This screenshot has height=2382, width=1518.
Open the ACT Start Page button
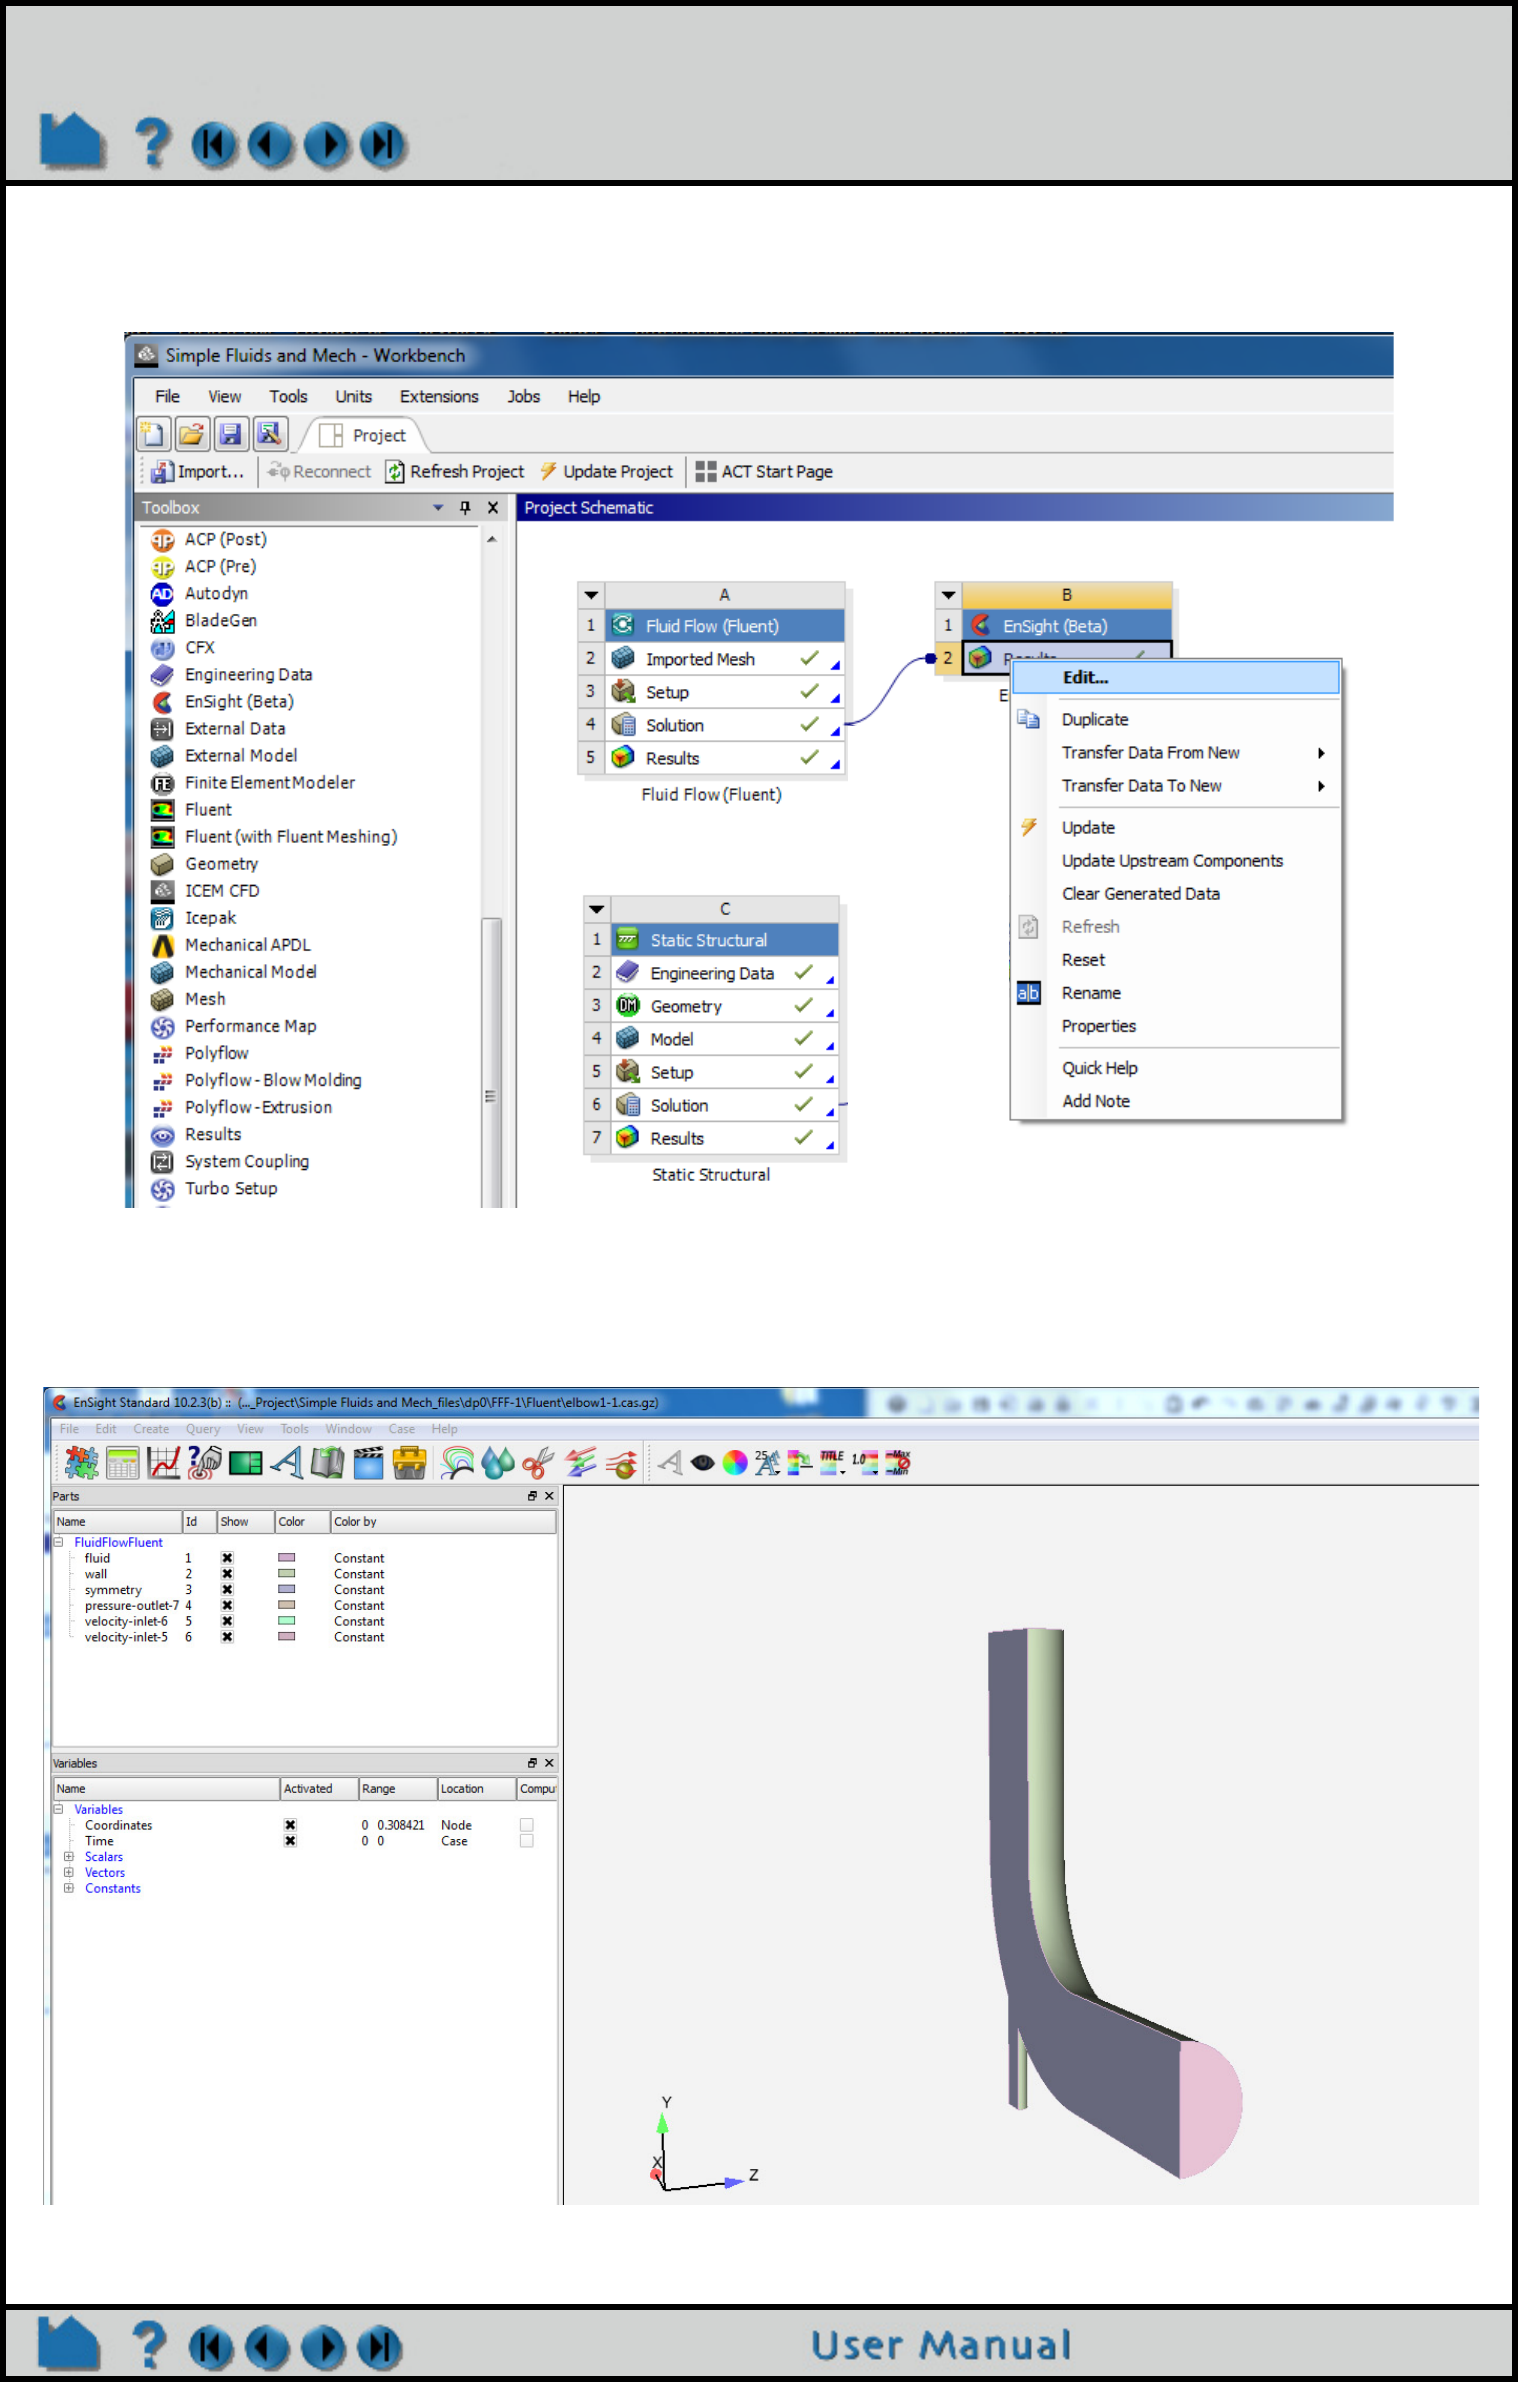pos(764,471)
